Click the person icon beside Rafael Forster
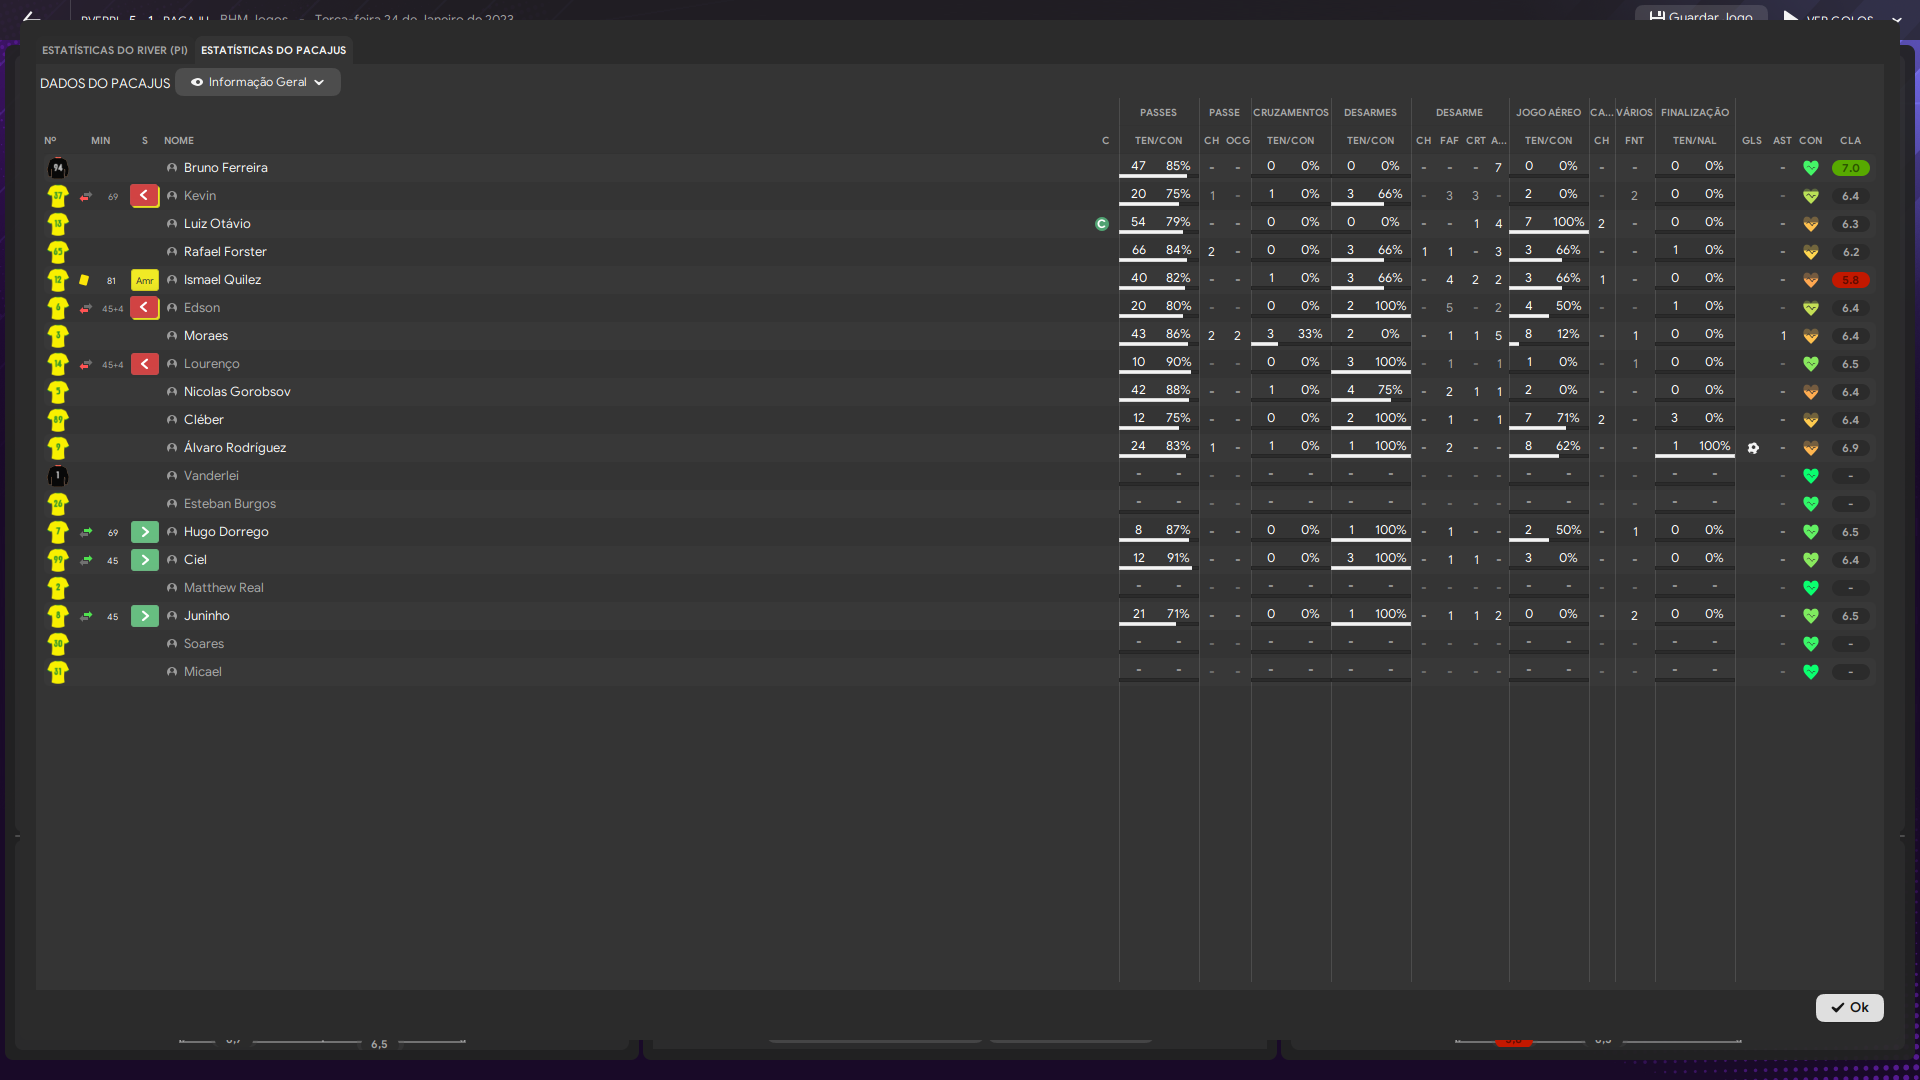This screenshot has height=1080, width=1920. [172, 252]
